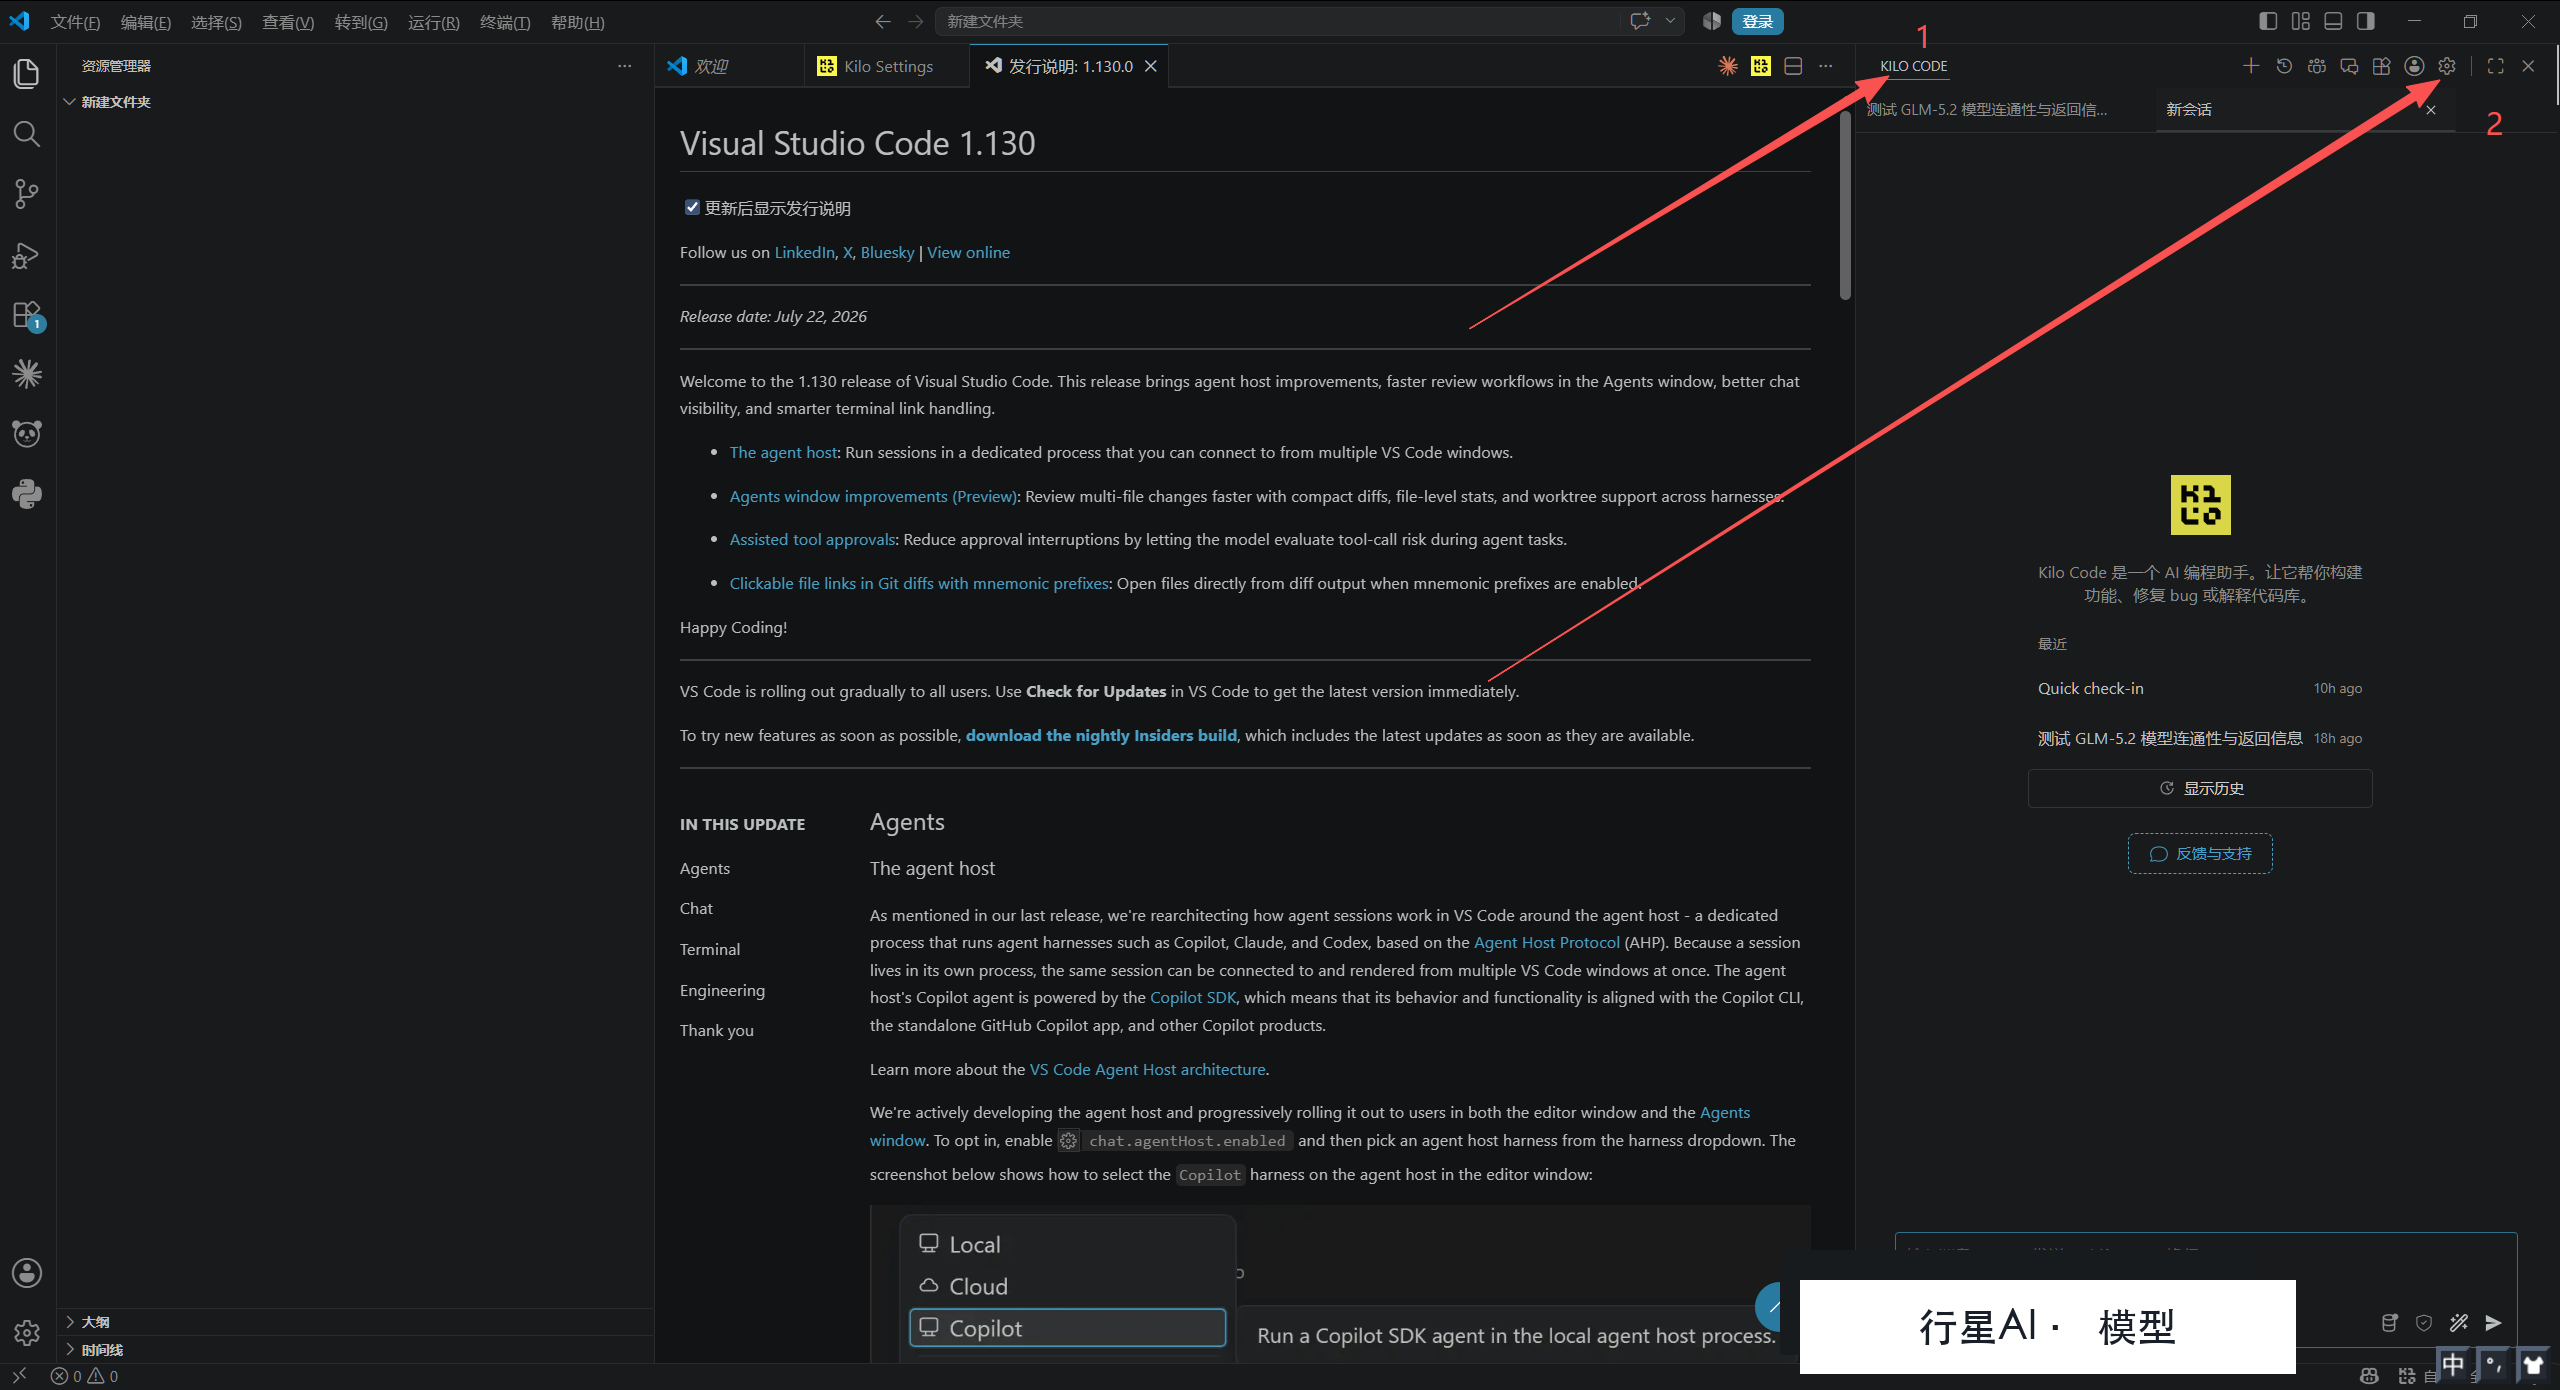2560x1390 pixels.
Task: Toggle secondary side bar layout button
Action: pos(2365,21)
